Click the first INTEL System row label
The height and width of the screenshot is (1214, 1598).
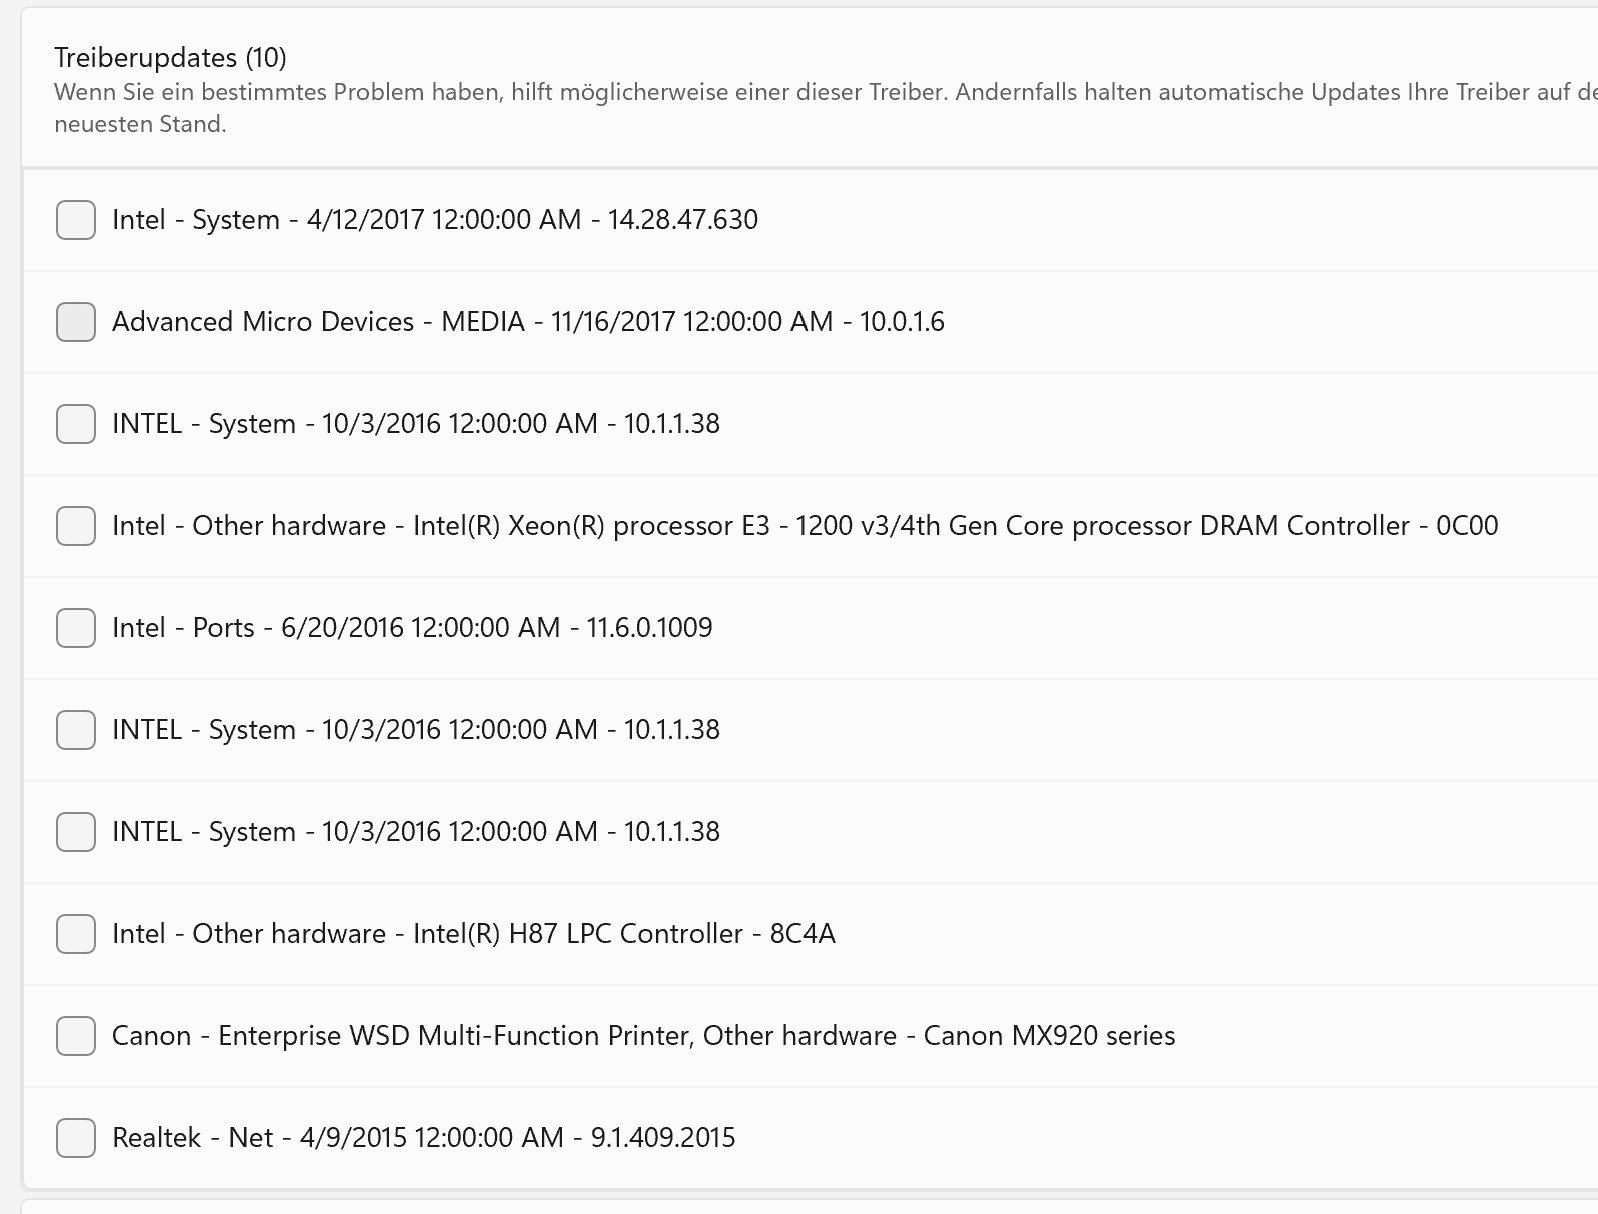pos(415,424)
